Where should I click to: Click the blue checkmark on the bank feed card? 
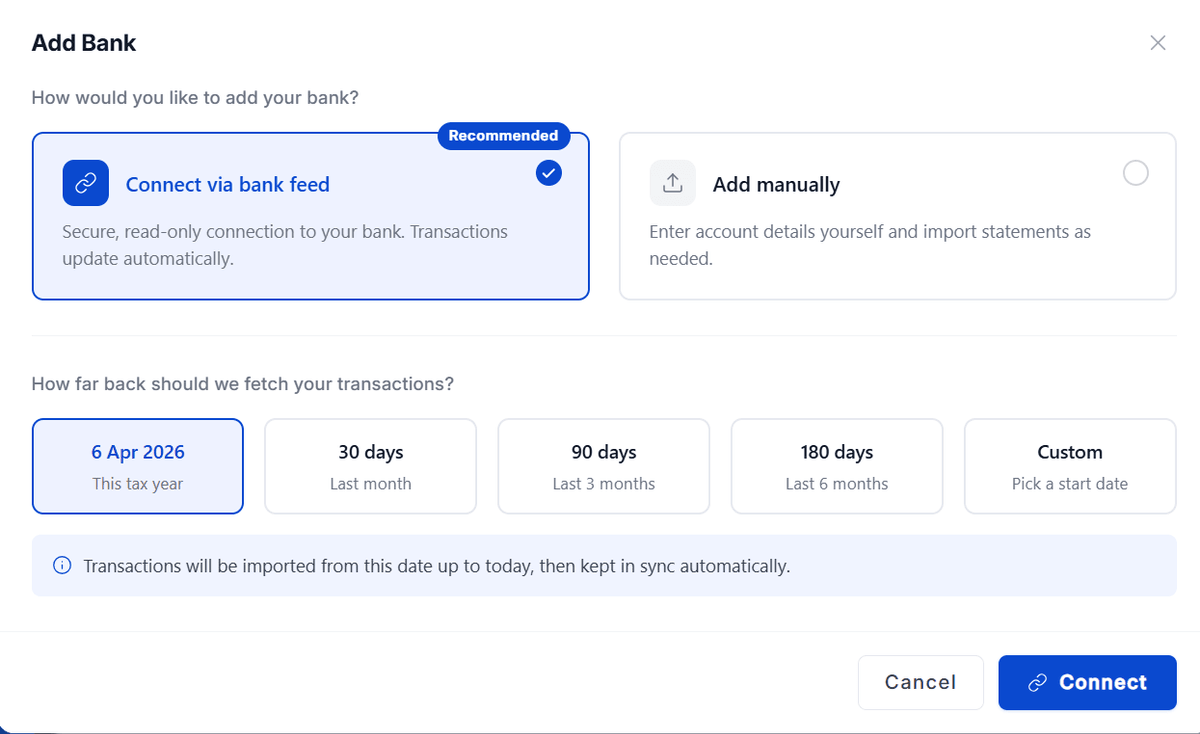click(x=549, y=173)
